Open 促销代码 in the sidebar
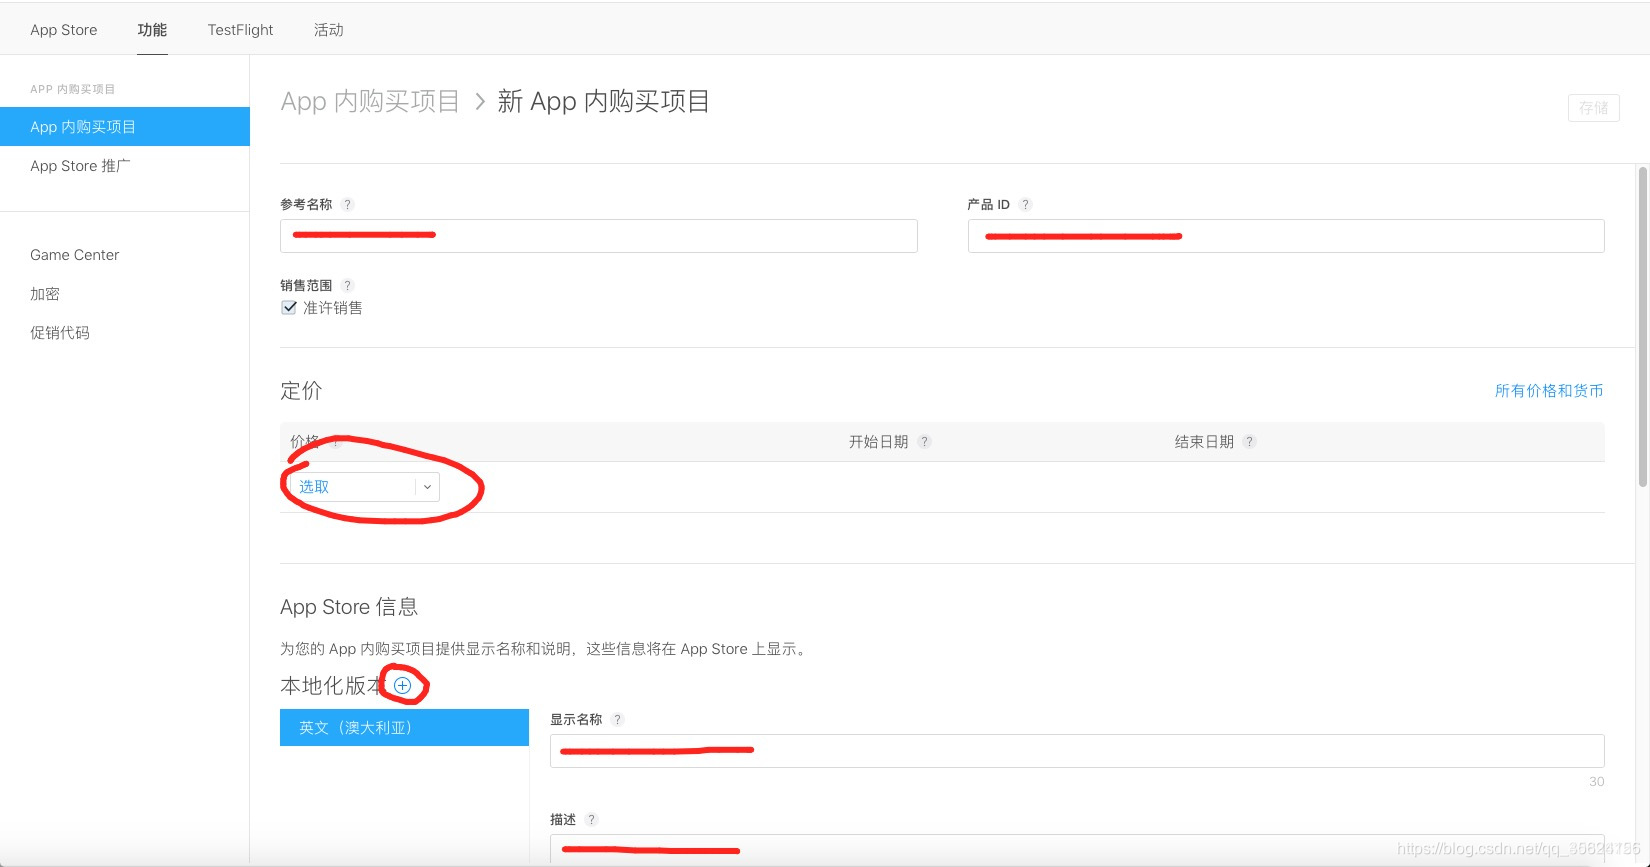Screen dimensions: 1650x867 pos(60,333)
